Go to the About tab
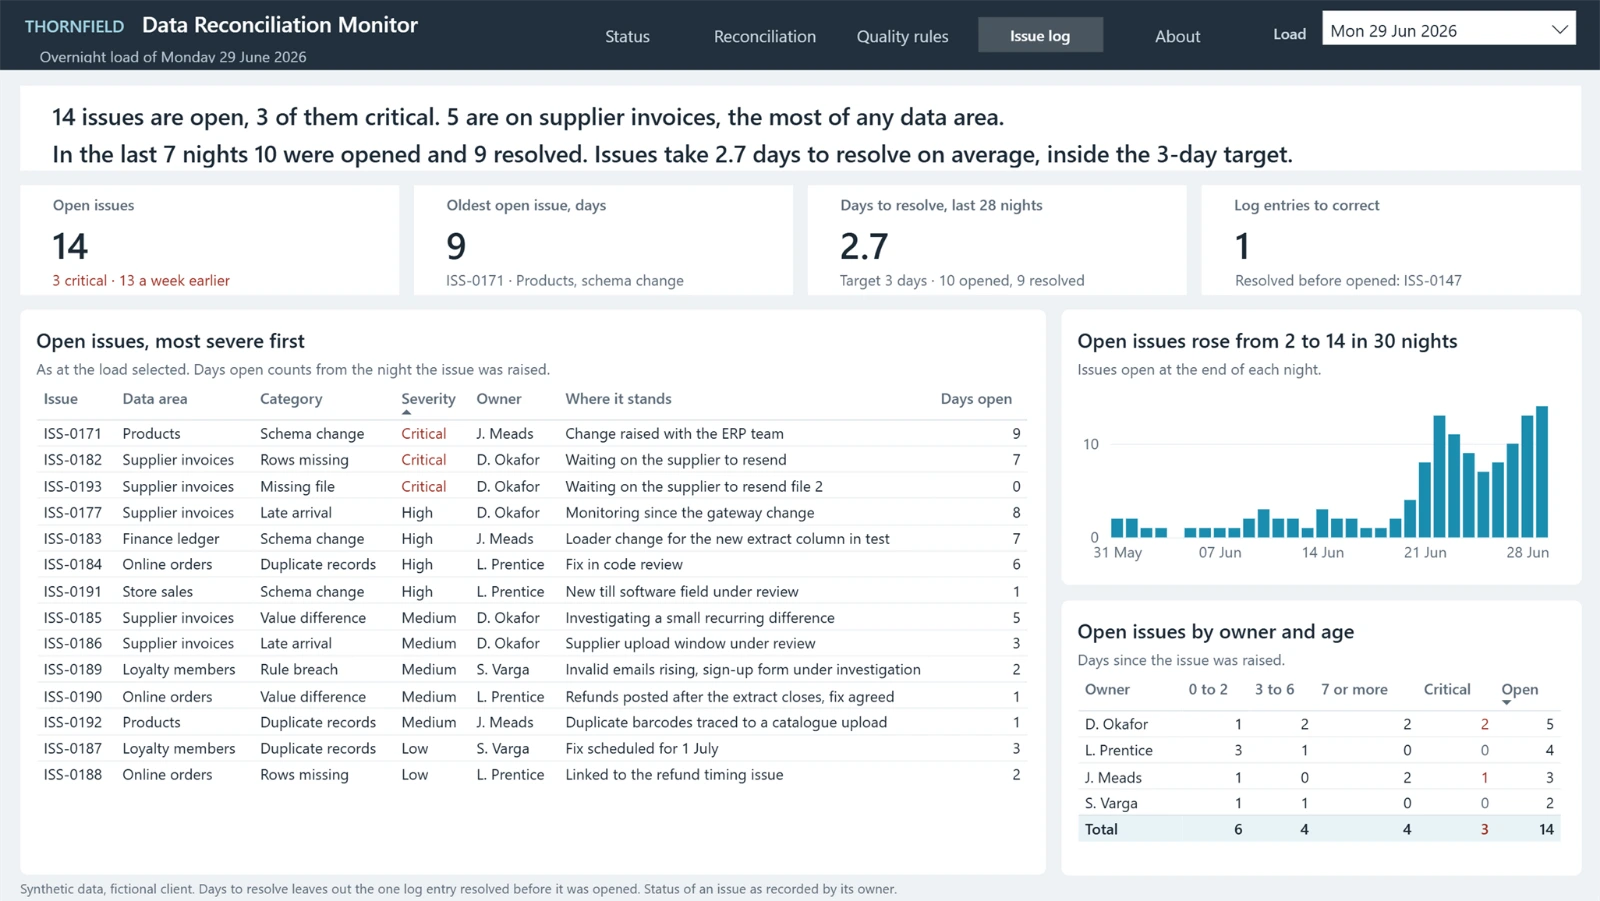Screen dimensions: 1600x901 (x=1177, y=36)
